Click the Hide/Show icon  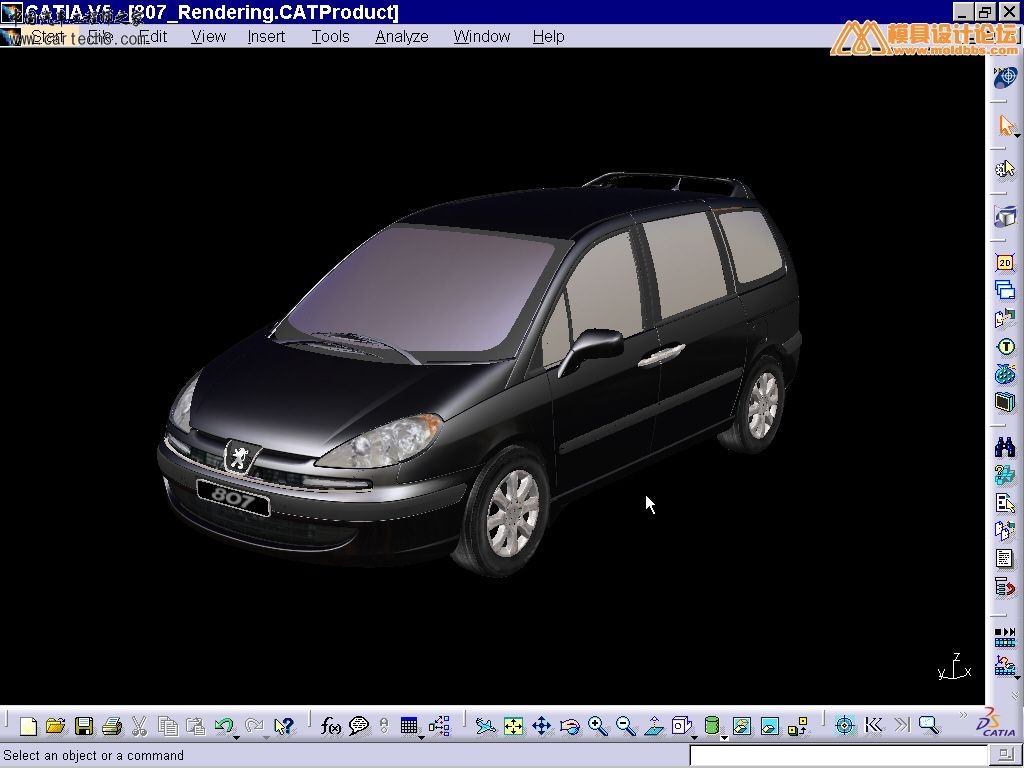click(x=742, y=726)
